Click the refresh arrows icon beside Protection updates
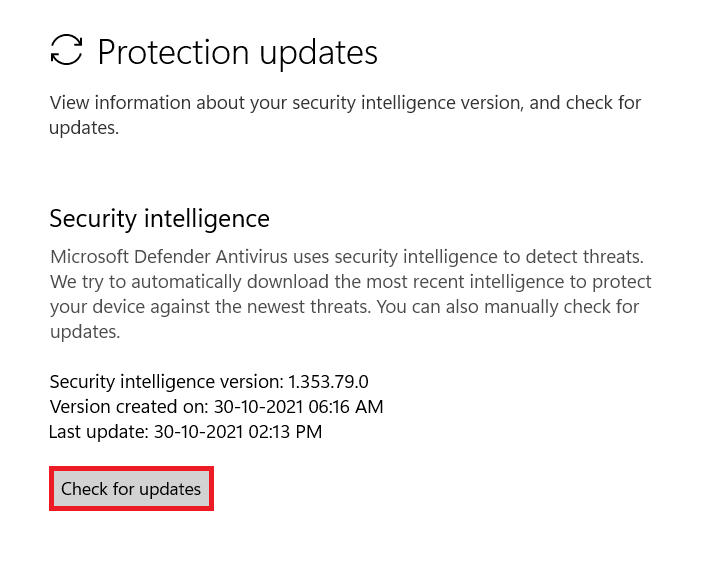Image resolution: width=716 pixels, height=568 pixels. [67, 50]
